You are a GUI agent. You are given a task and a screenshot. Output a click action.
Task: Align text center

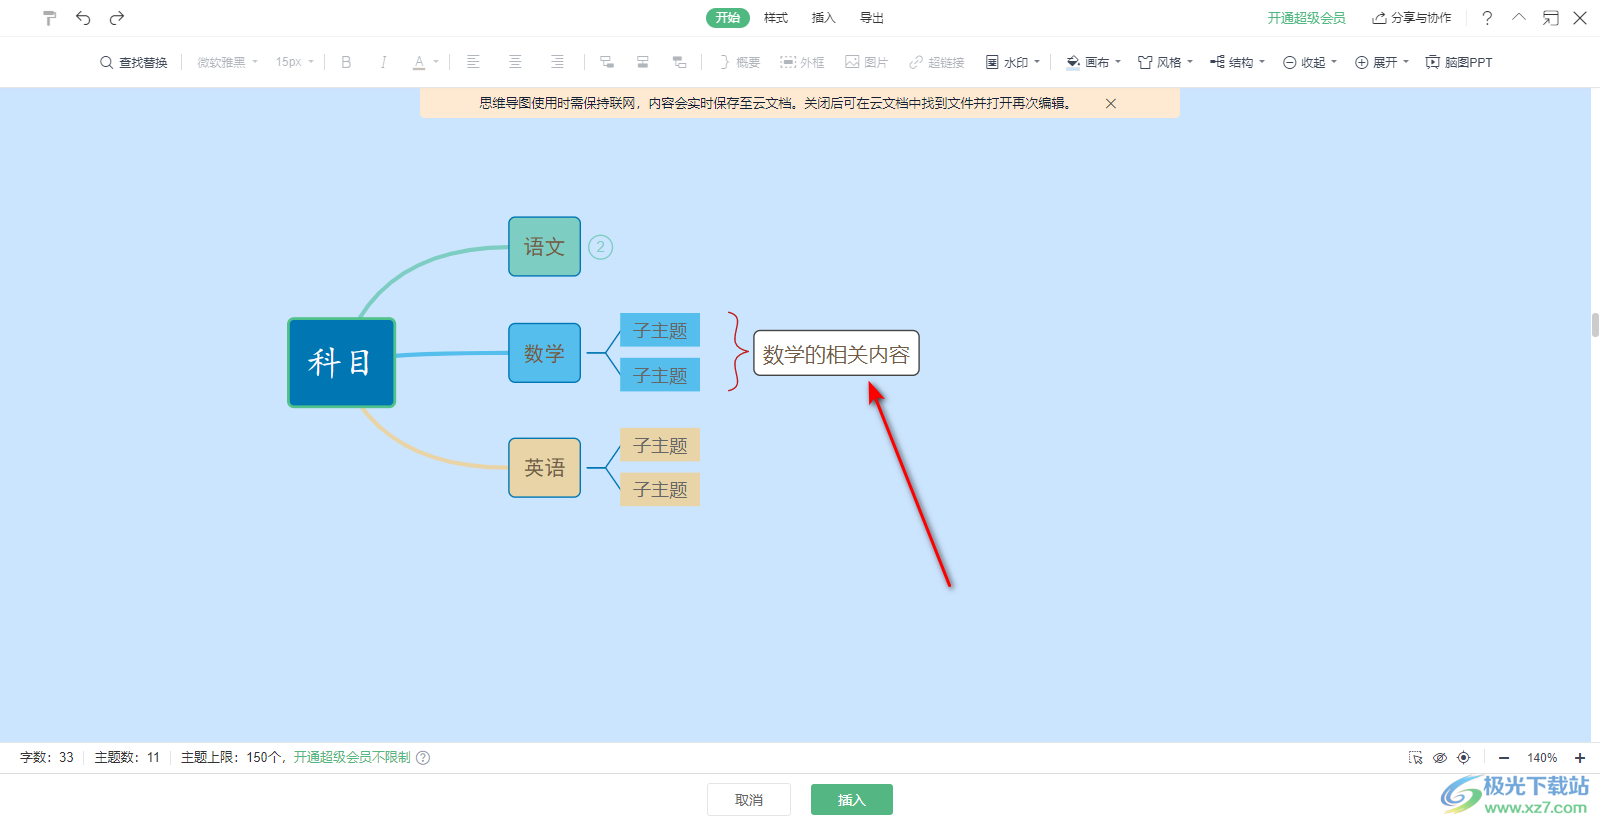coord(515,62)
